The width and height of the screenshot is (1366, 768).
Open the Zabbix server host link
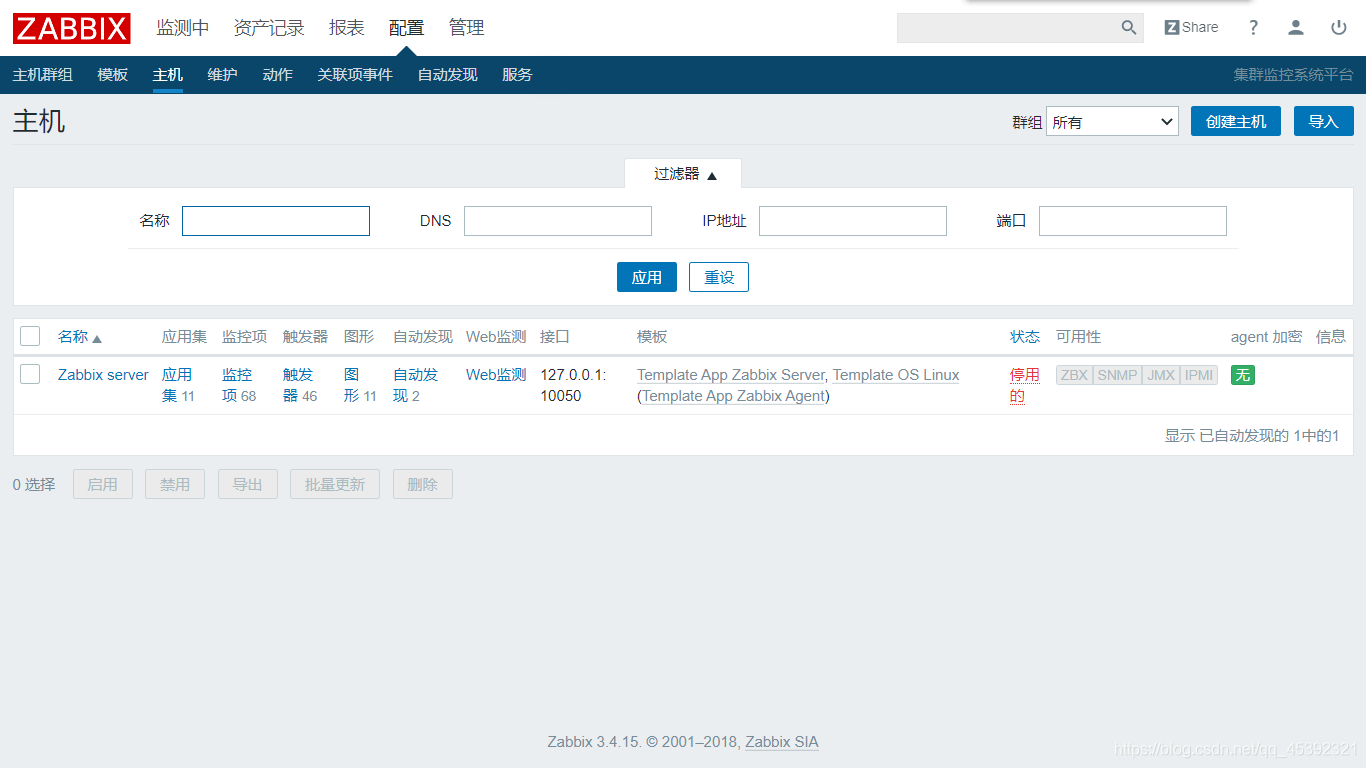(103, 375)
